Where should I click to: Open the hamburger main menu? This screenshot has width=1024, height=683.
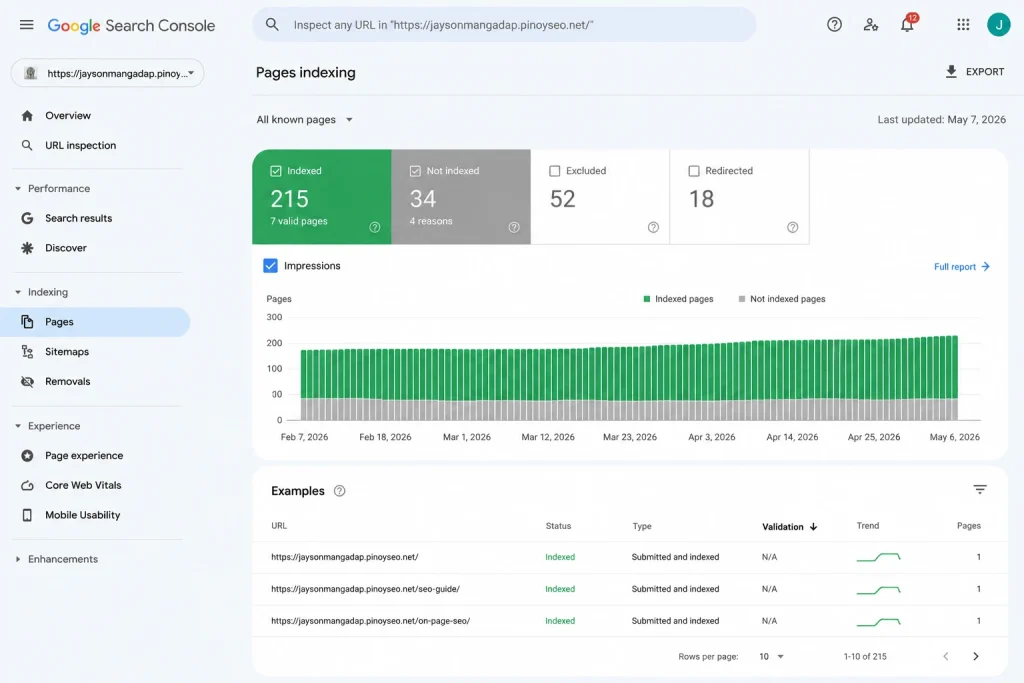[26, 25]
